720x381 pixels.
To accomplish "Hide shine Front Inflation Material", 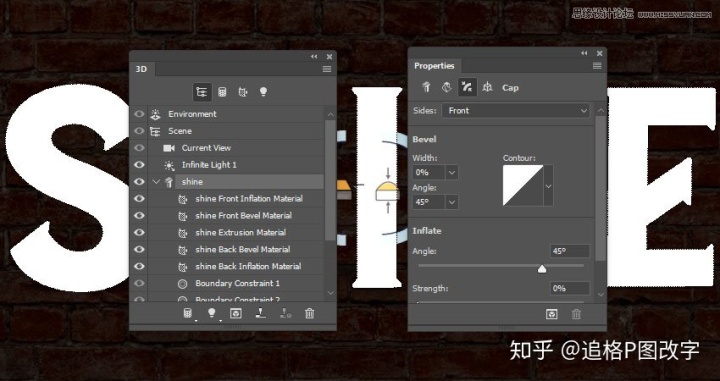I will point(139,199).
